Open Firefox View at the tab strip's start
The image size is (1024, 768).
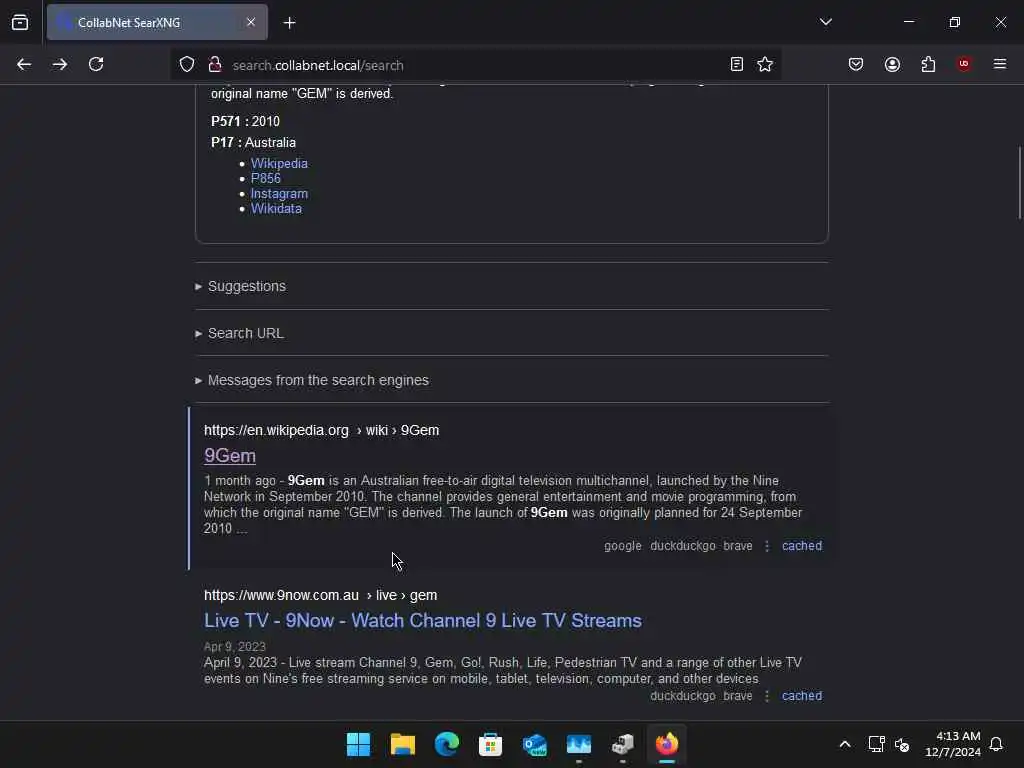pos(20,23)
